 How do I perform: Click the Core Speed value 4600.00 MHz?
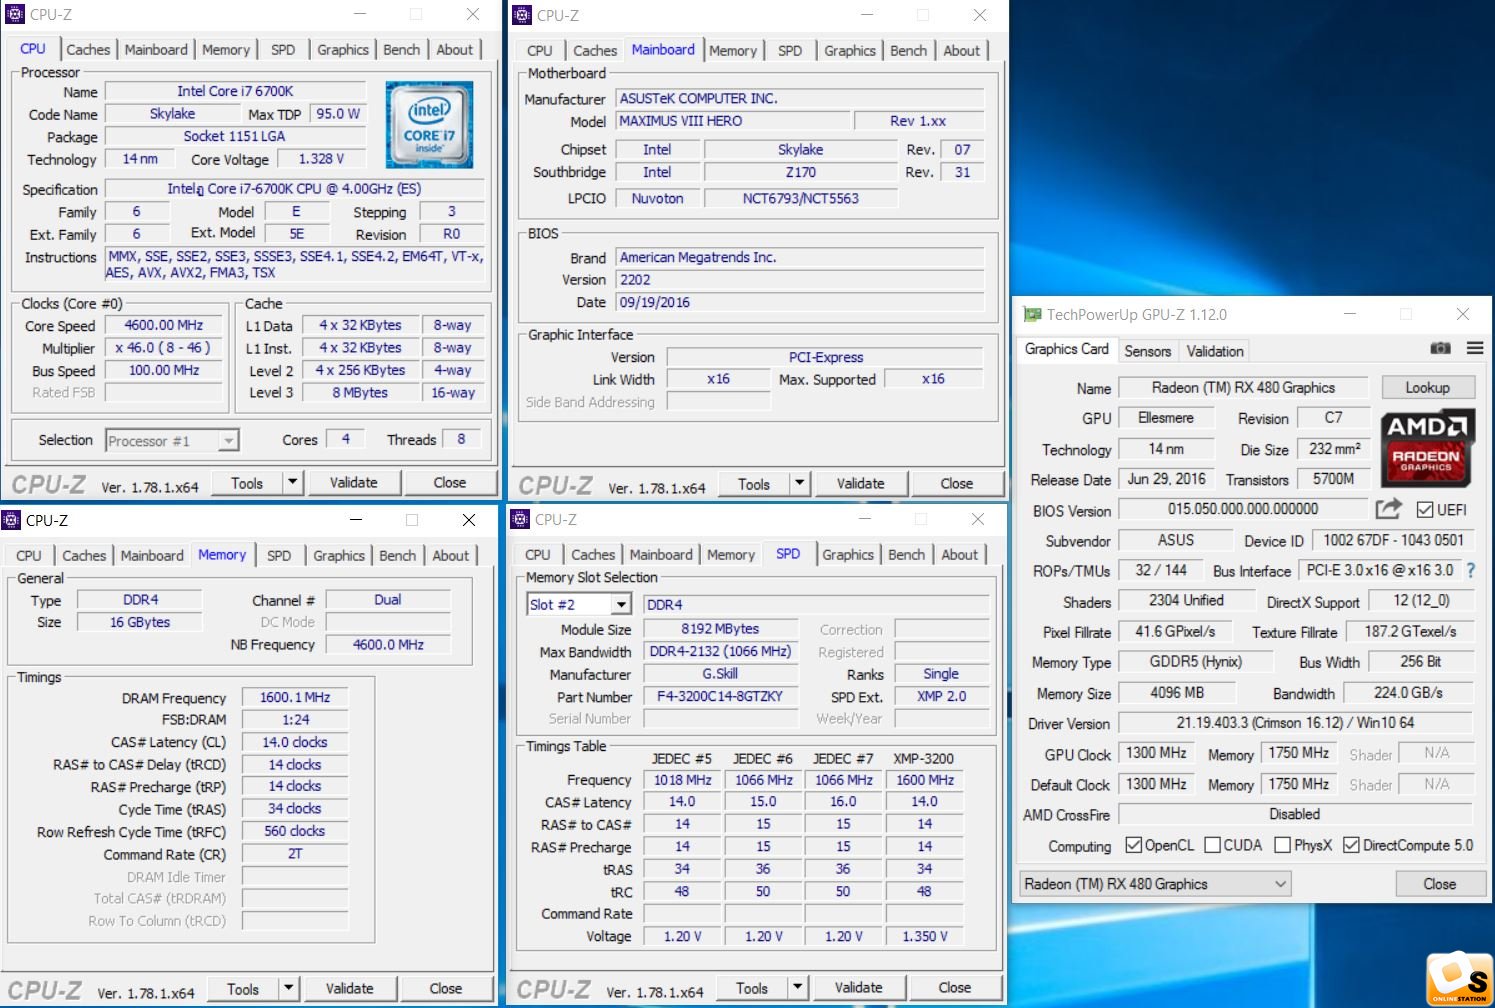(163, 325)
